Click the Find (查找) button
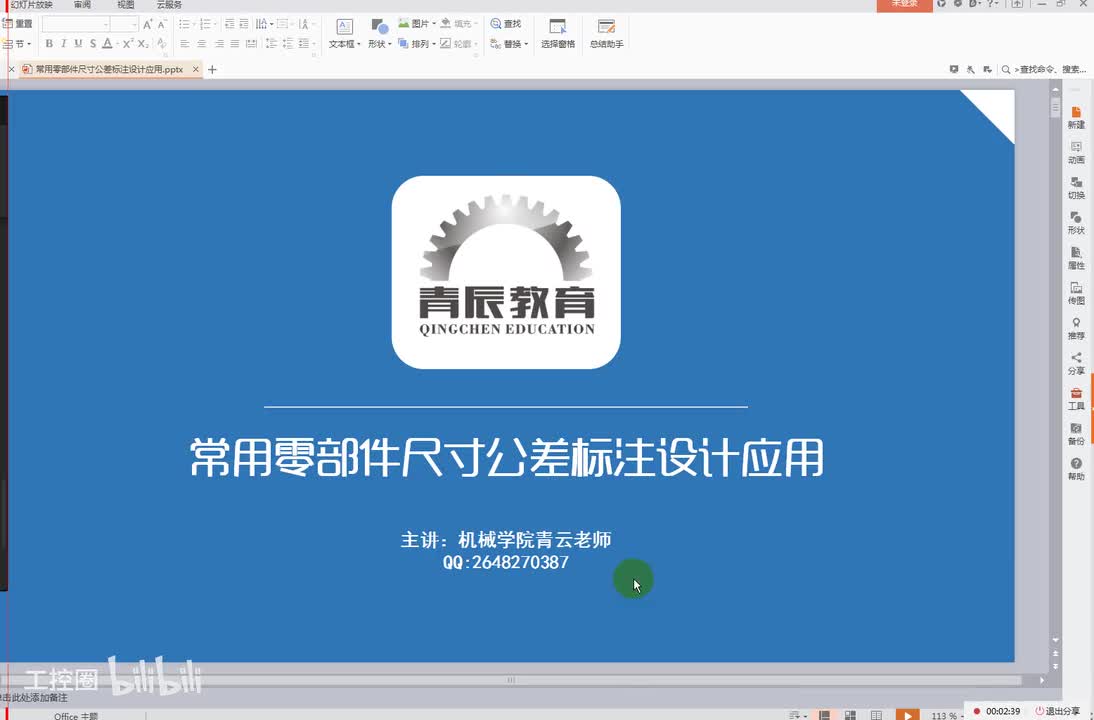The height and width of the screenshot is (720, 1094). (x=506, y=24)
